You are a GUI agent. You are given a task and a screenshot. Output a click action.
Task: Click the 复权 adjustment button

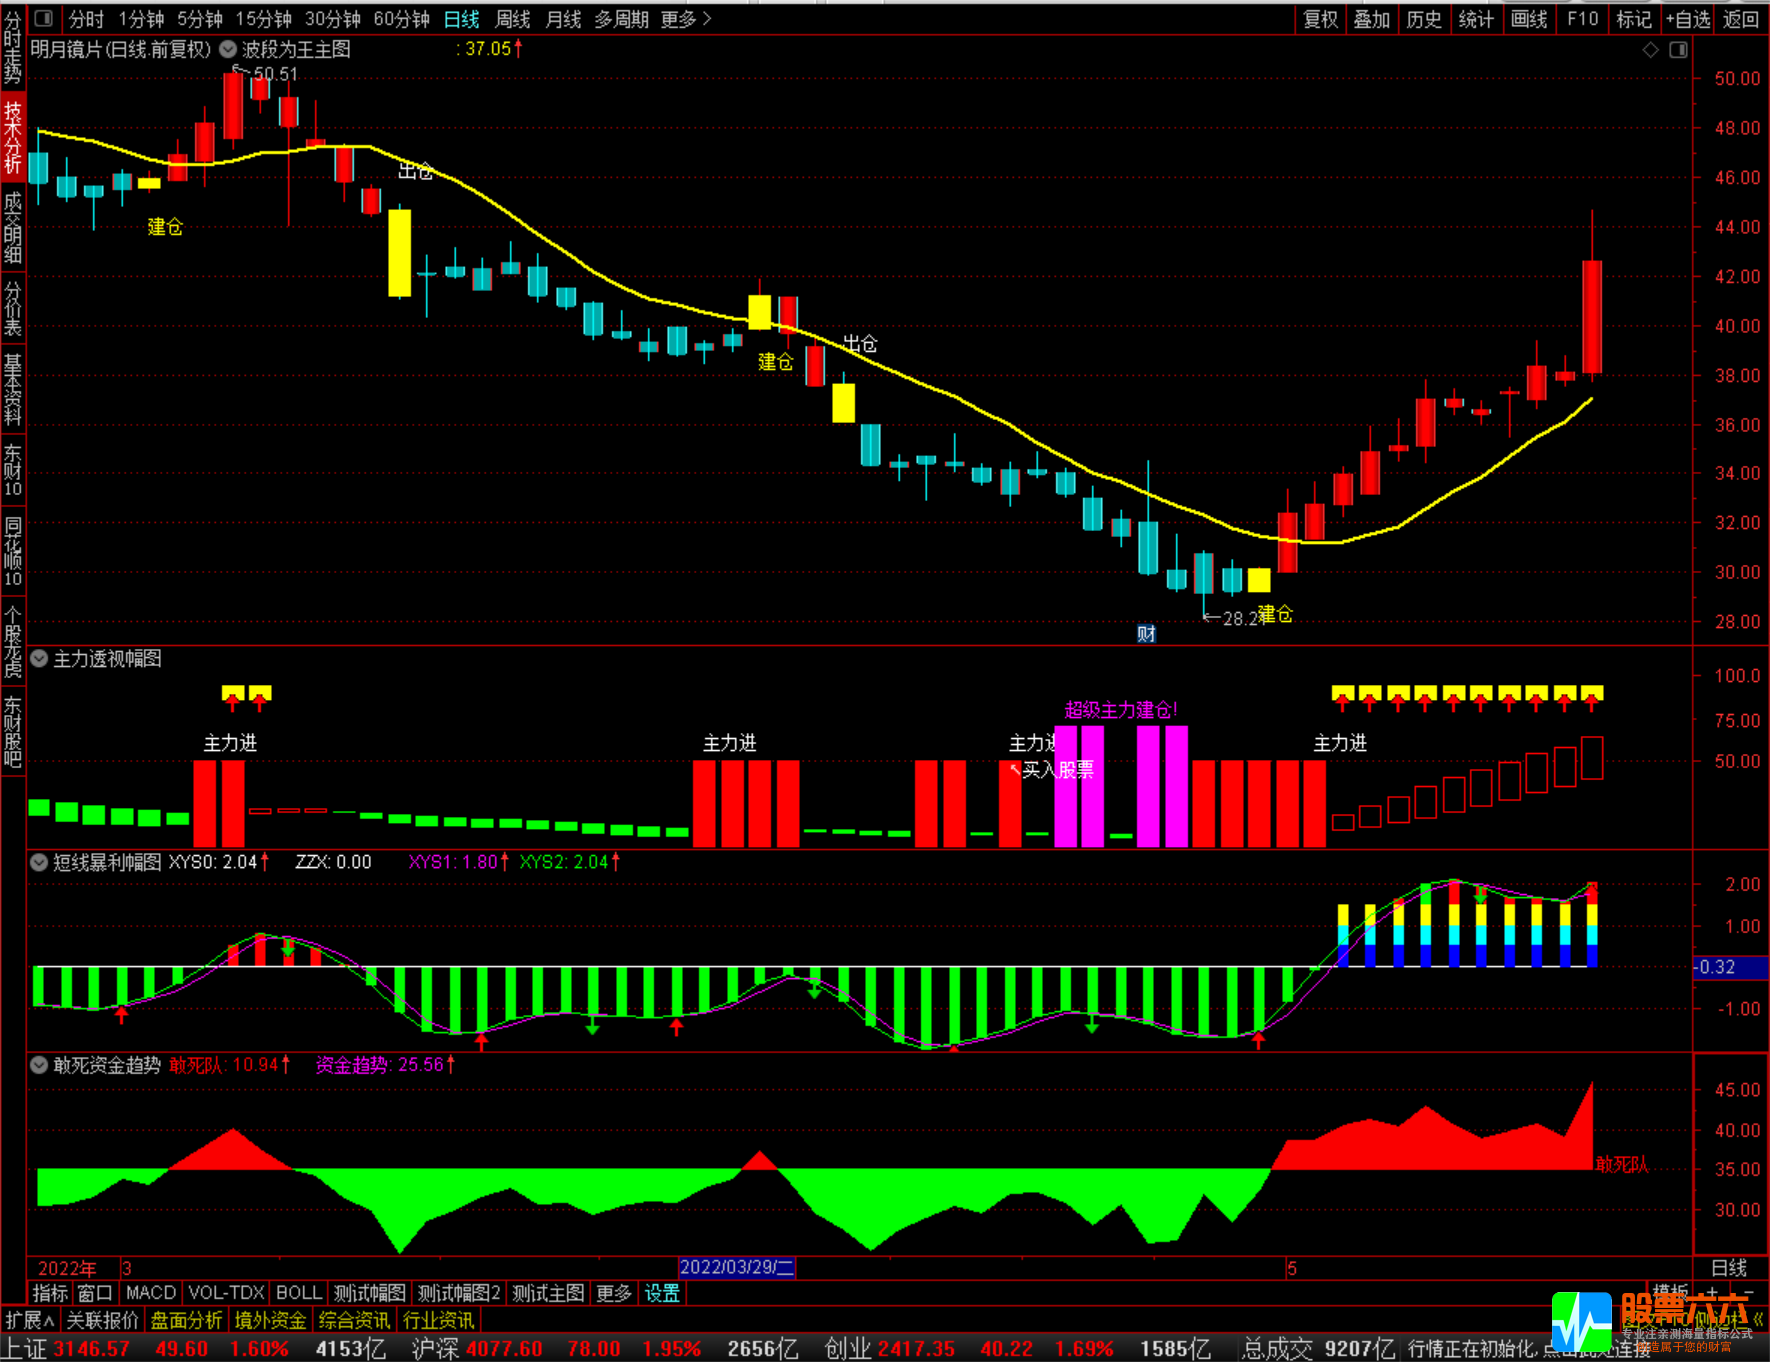tap(1320, 19)
